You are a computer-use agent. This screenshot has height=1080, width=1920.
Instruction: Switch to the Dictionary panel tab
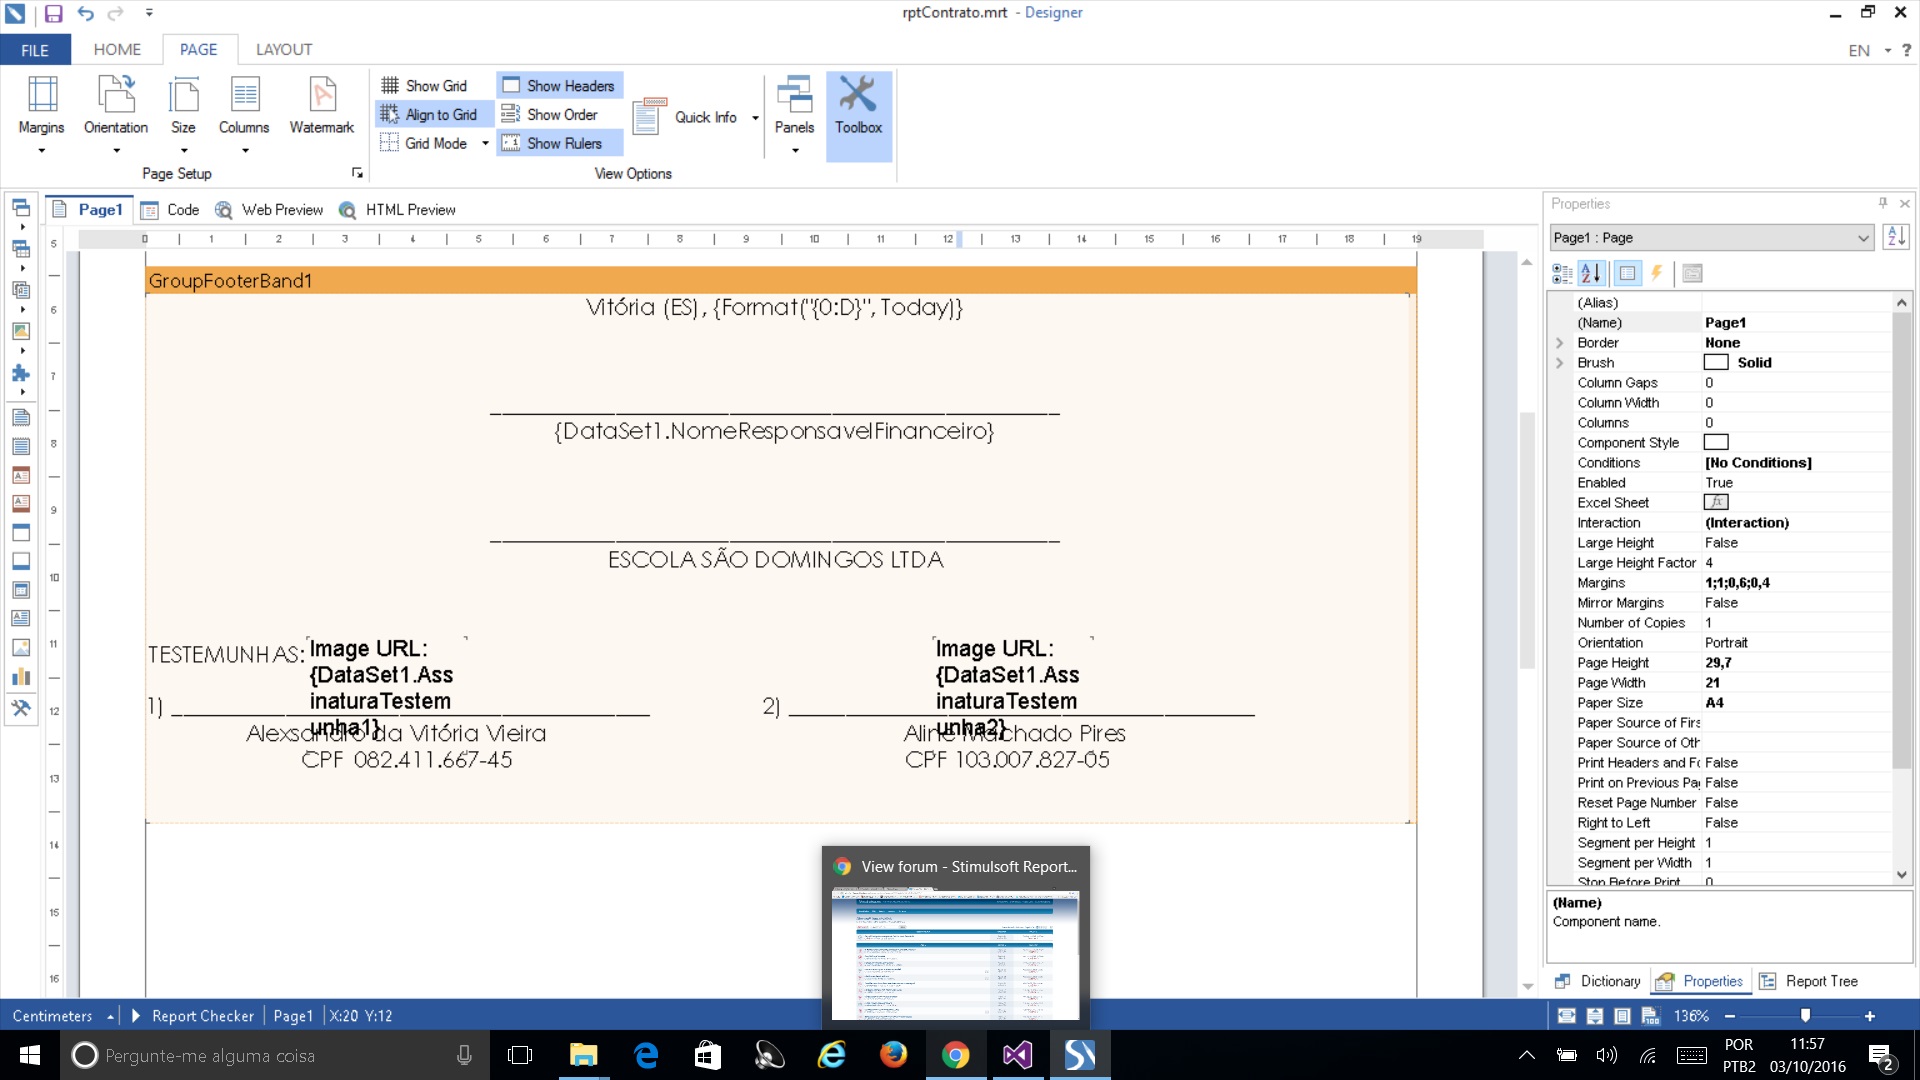(1598, 981)
